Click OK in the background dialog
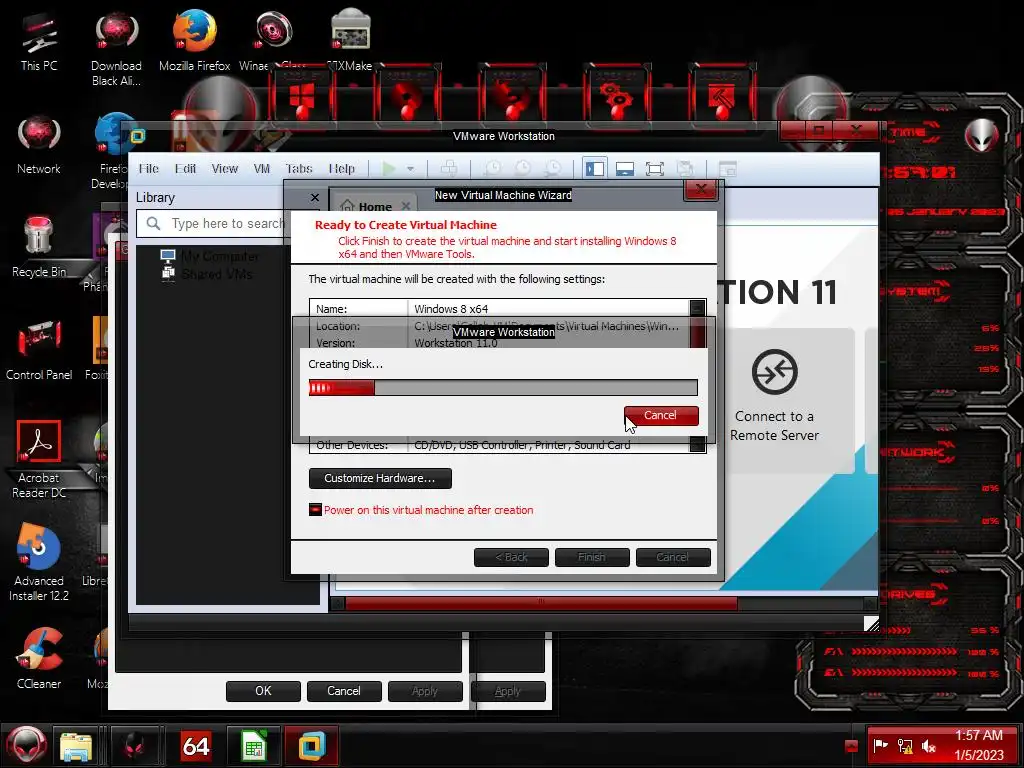This screenshot has height=768, width=1024. [263, 691]
